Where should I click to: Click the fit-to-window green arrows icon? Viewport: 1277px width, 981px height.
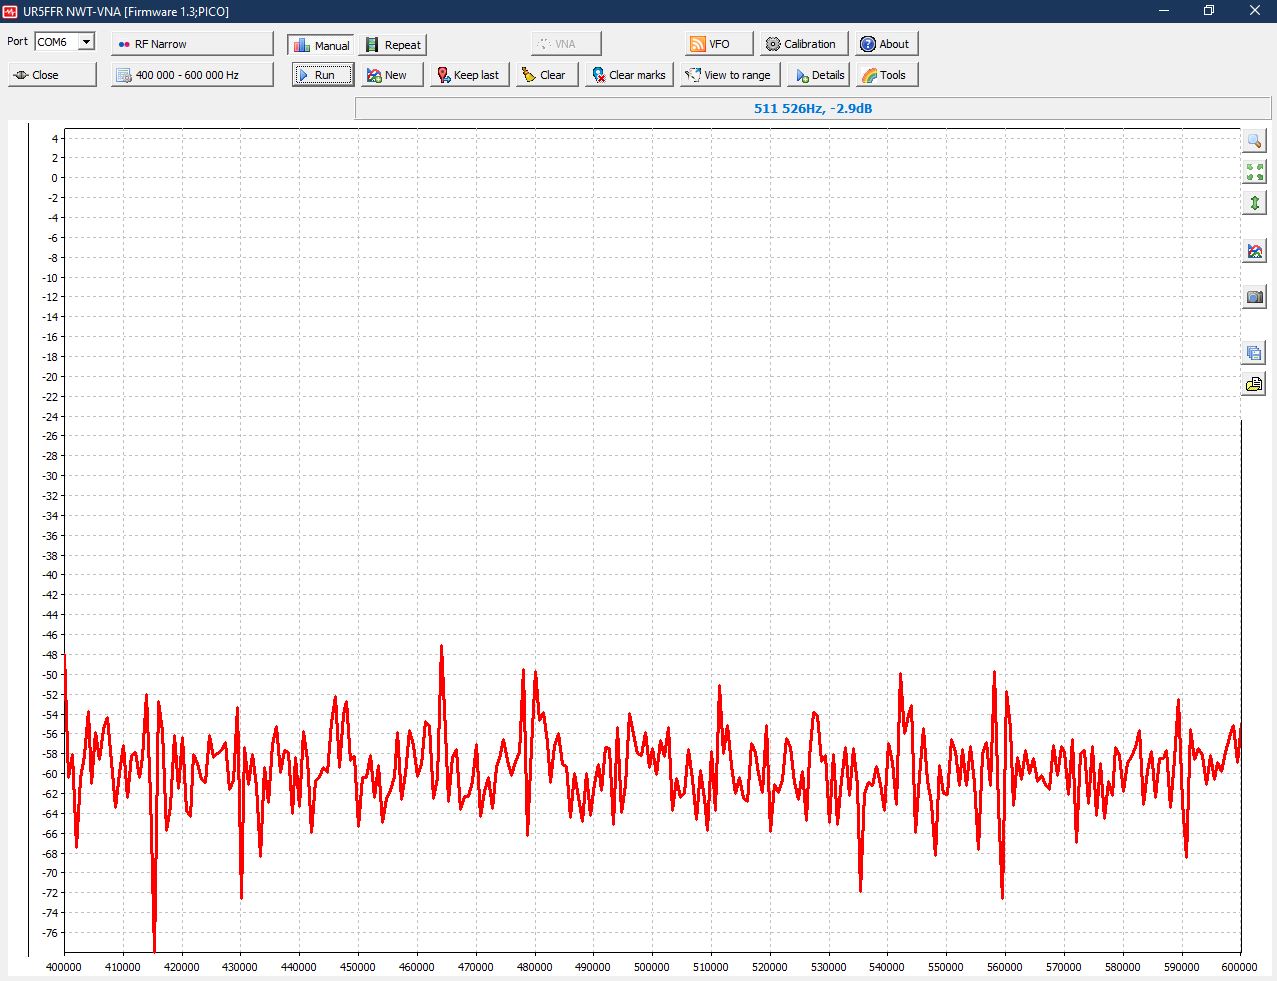[1254, 172]
